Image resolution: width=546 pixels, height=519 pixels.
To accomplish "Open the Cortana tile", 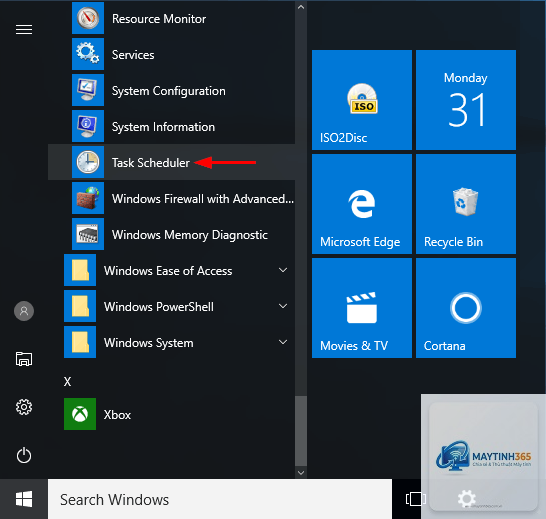I will [x=466, y=308].
